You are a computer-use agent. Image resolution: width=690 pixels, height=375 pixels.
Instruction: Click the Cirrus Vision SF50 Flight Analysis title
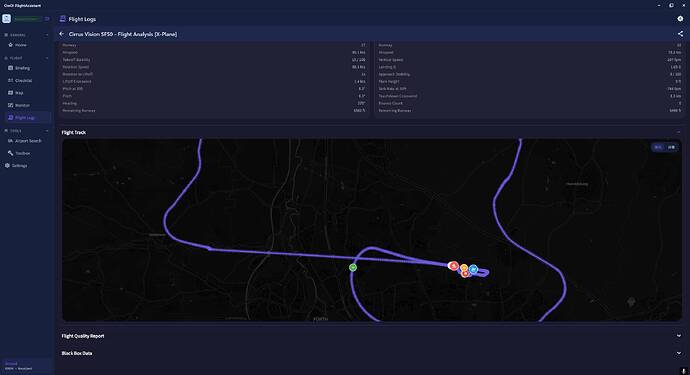[123, 34]
